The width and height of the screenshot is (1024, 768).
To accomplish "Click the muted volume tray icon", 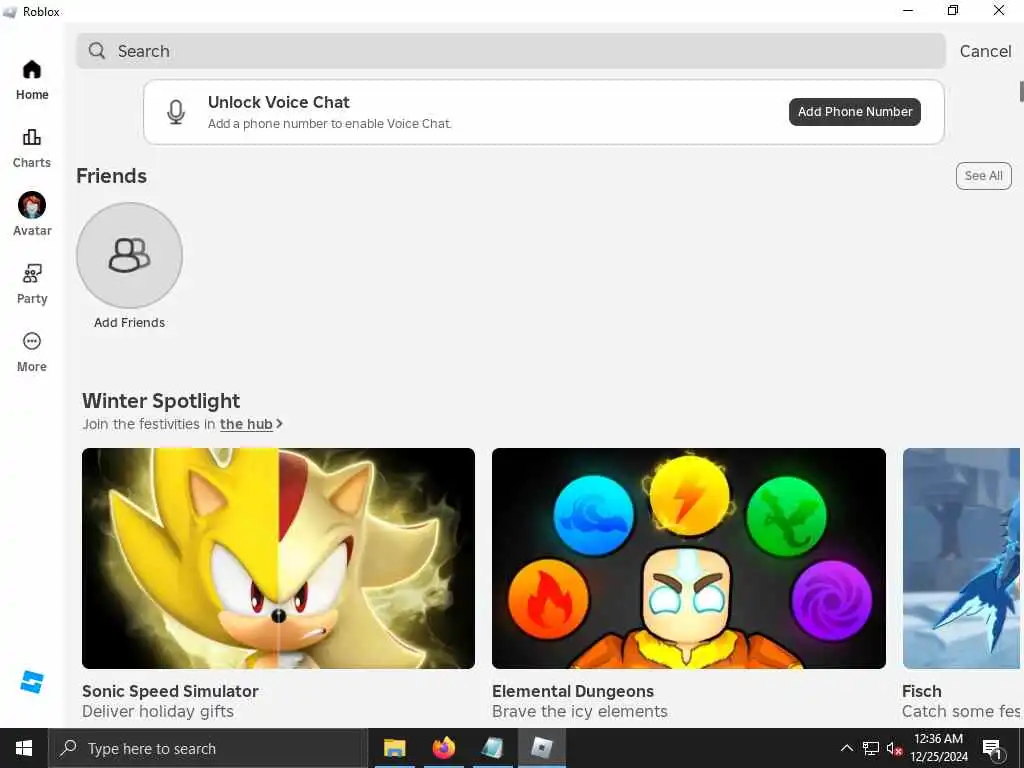I will coord(894,748).
